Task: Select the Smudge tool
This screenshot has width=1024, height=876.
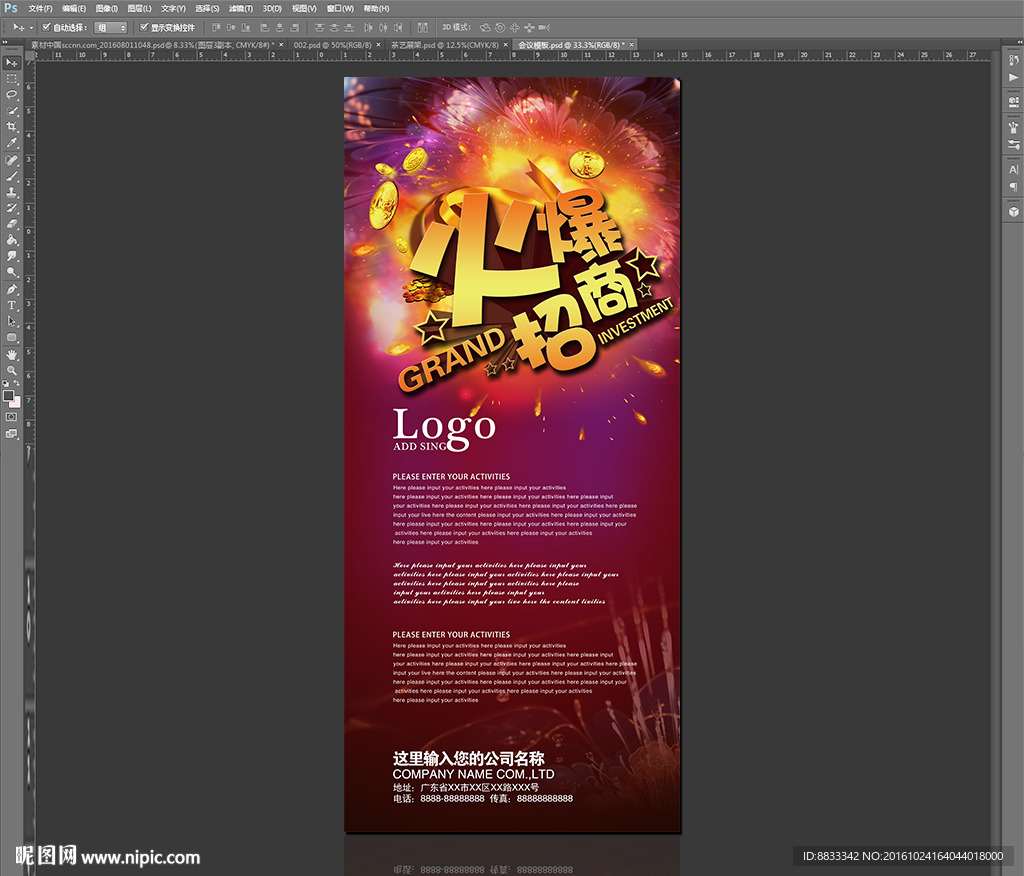Action: (x=12, y=256)
